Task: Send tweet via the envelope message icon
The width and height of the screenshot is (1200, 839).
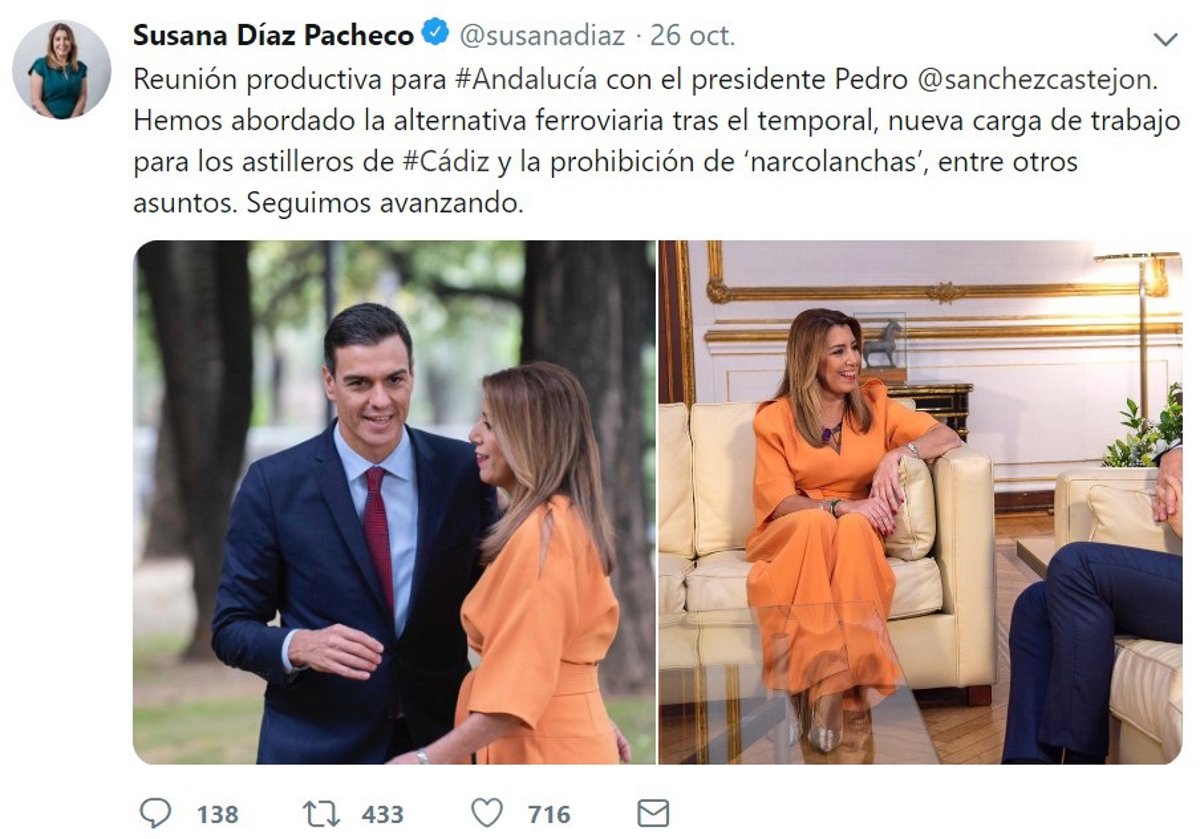Action: tap(653, 813)
